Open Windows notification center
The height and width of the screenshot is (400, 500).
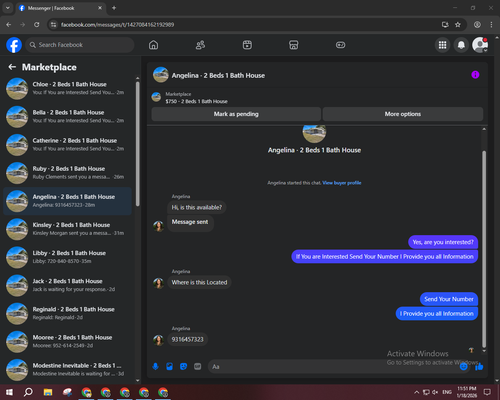click(x=487, y=392)
